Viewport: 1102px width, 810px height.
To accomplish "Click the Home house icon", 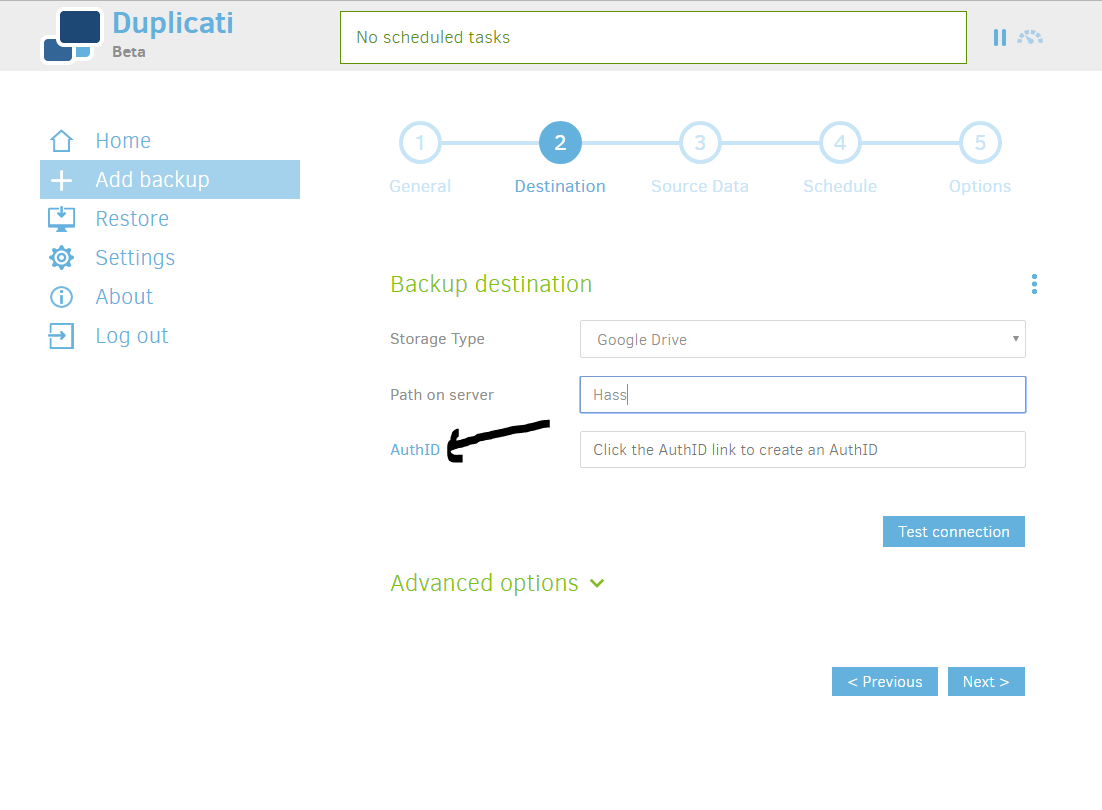I will coord(61,141).
